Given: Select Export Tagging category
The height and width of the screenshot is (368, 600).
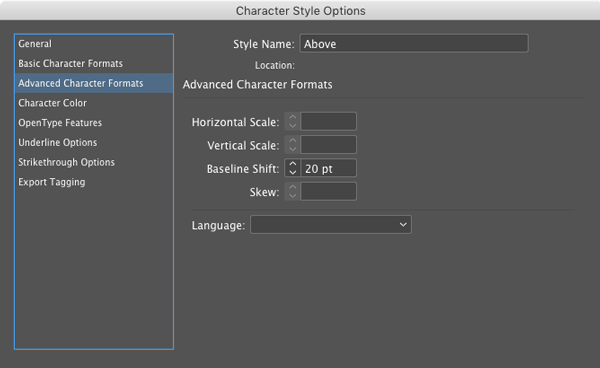Looking at the screenshot, I should tap(94, 182).
